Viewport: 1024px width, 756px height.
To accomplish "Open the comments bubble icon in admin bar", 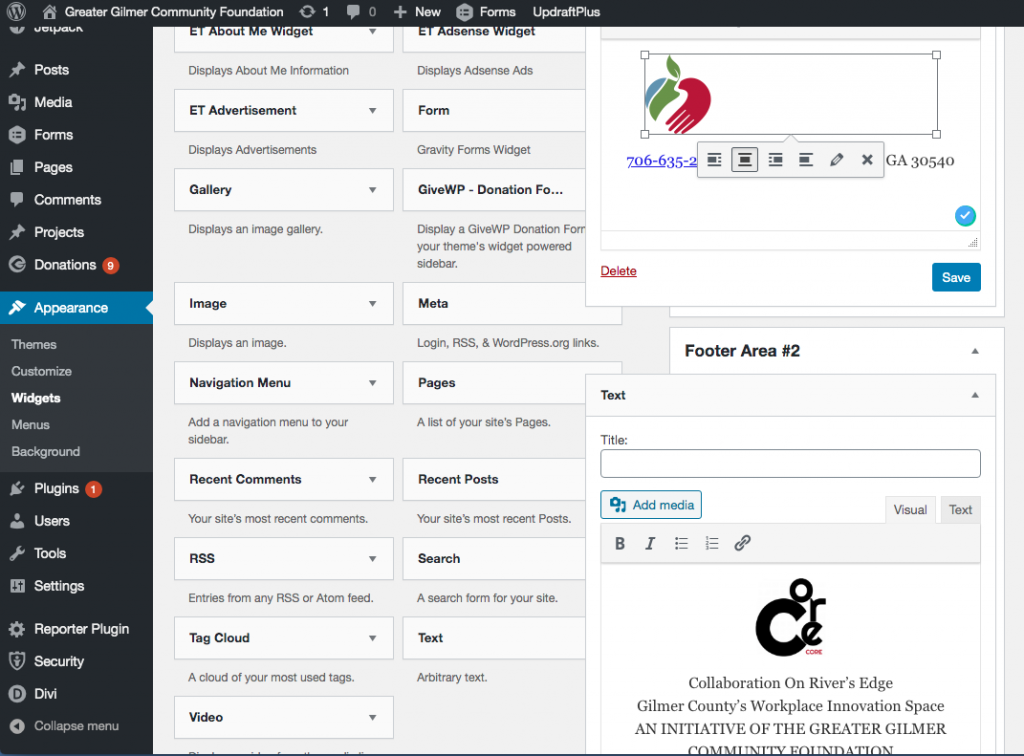I will pos(353,11).
